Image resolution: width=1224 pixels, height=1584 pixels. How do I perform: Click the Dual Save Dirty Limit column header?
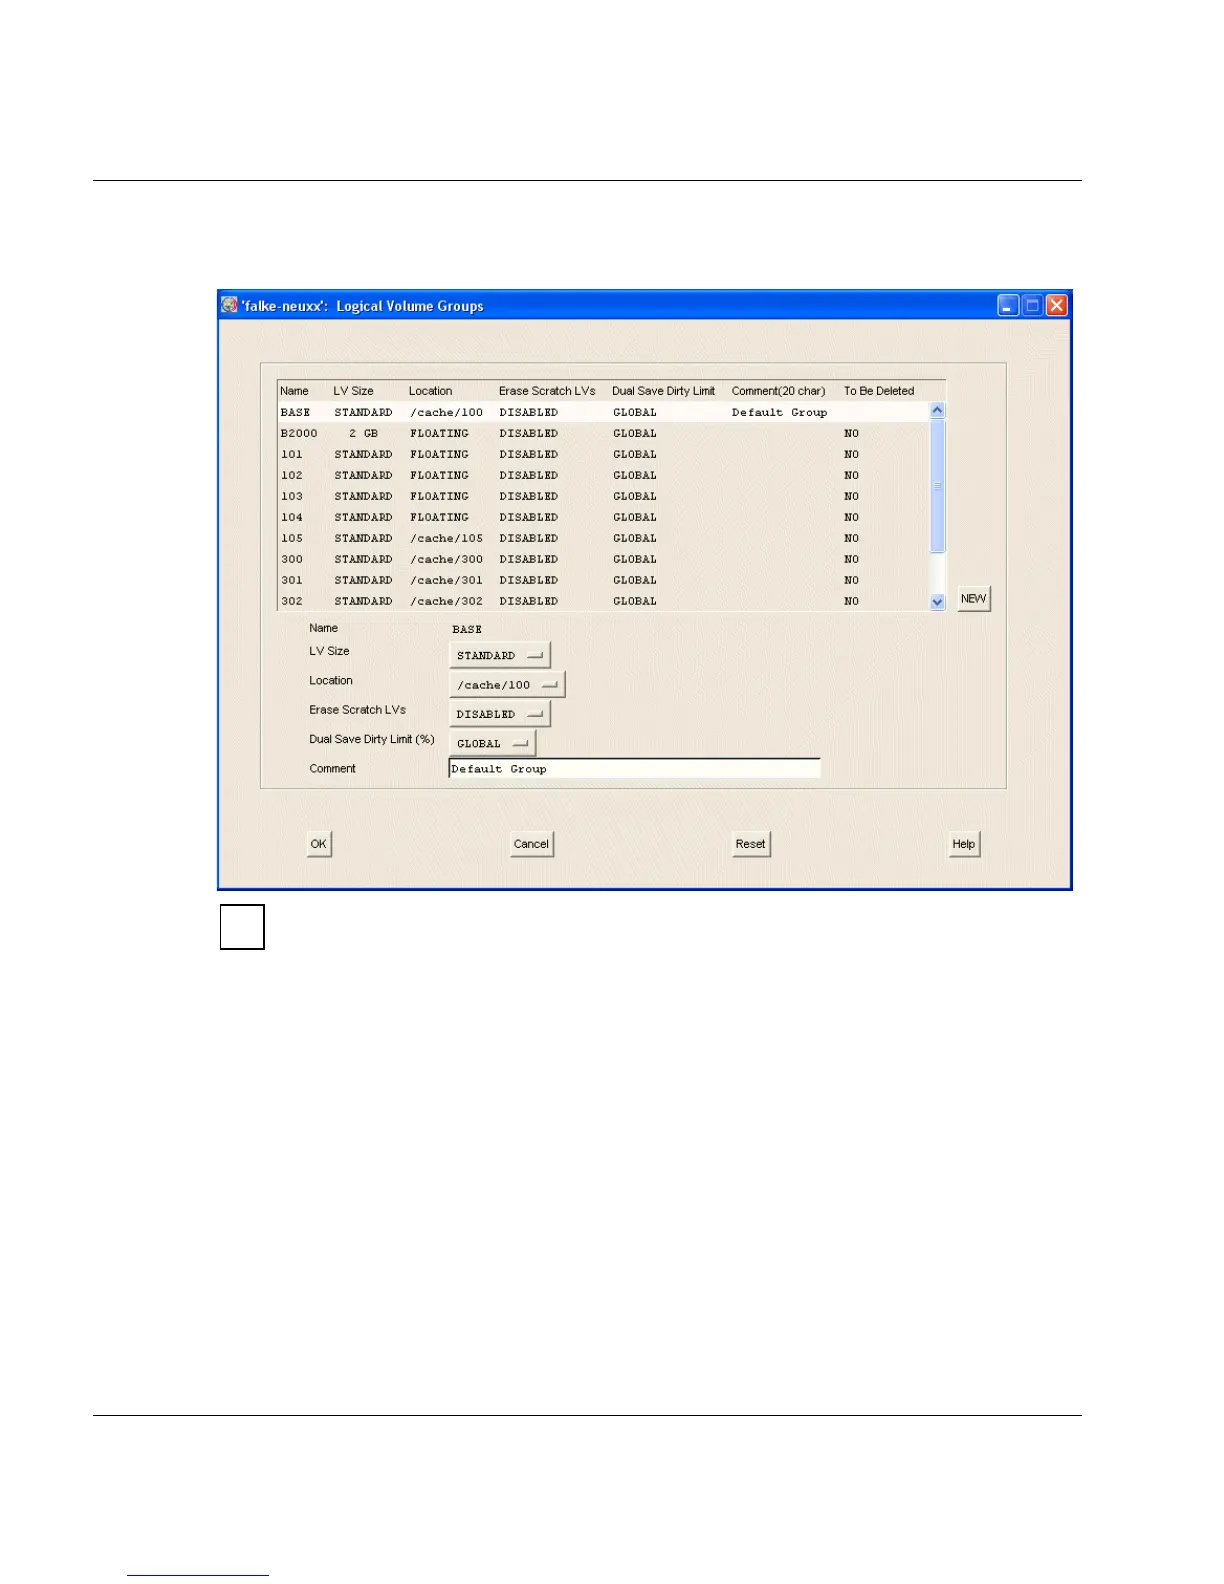pyautogui.click(x=663, y=391)
